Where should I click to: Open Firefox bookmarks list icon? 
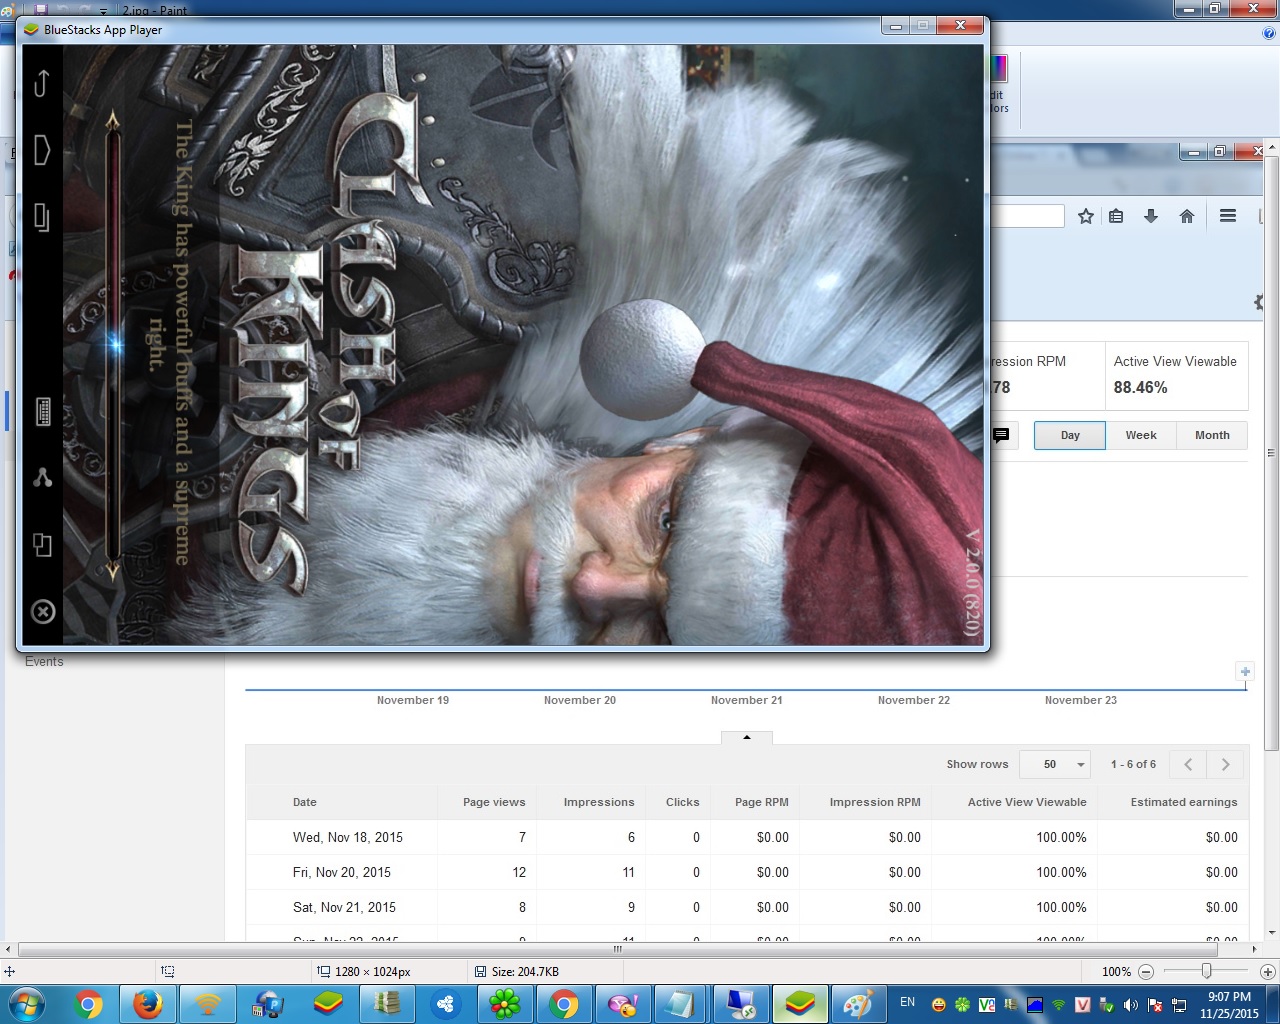coord(1117,216)
